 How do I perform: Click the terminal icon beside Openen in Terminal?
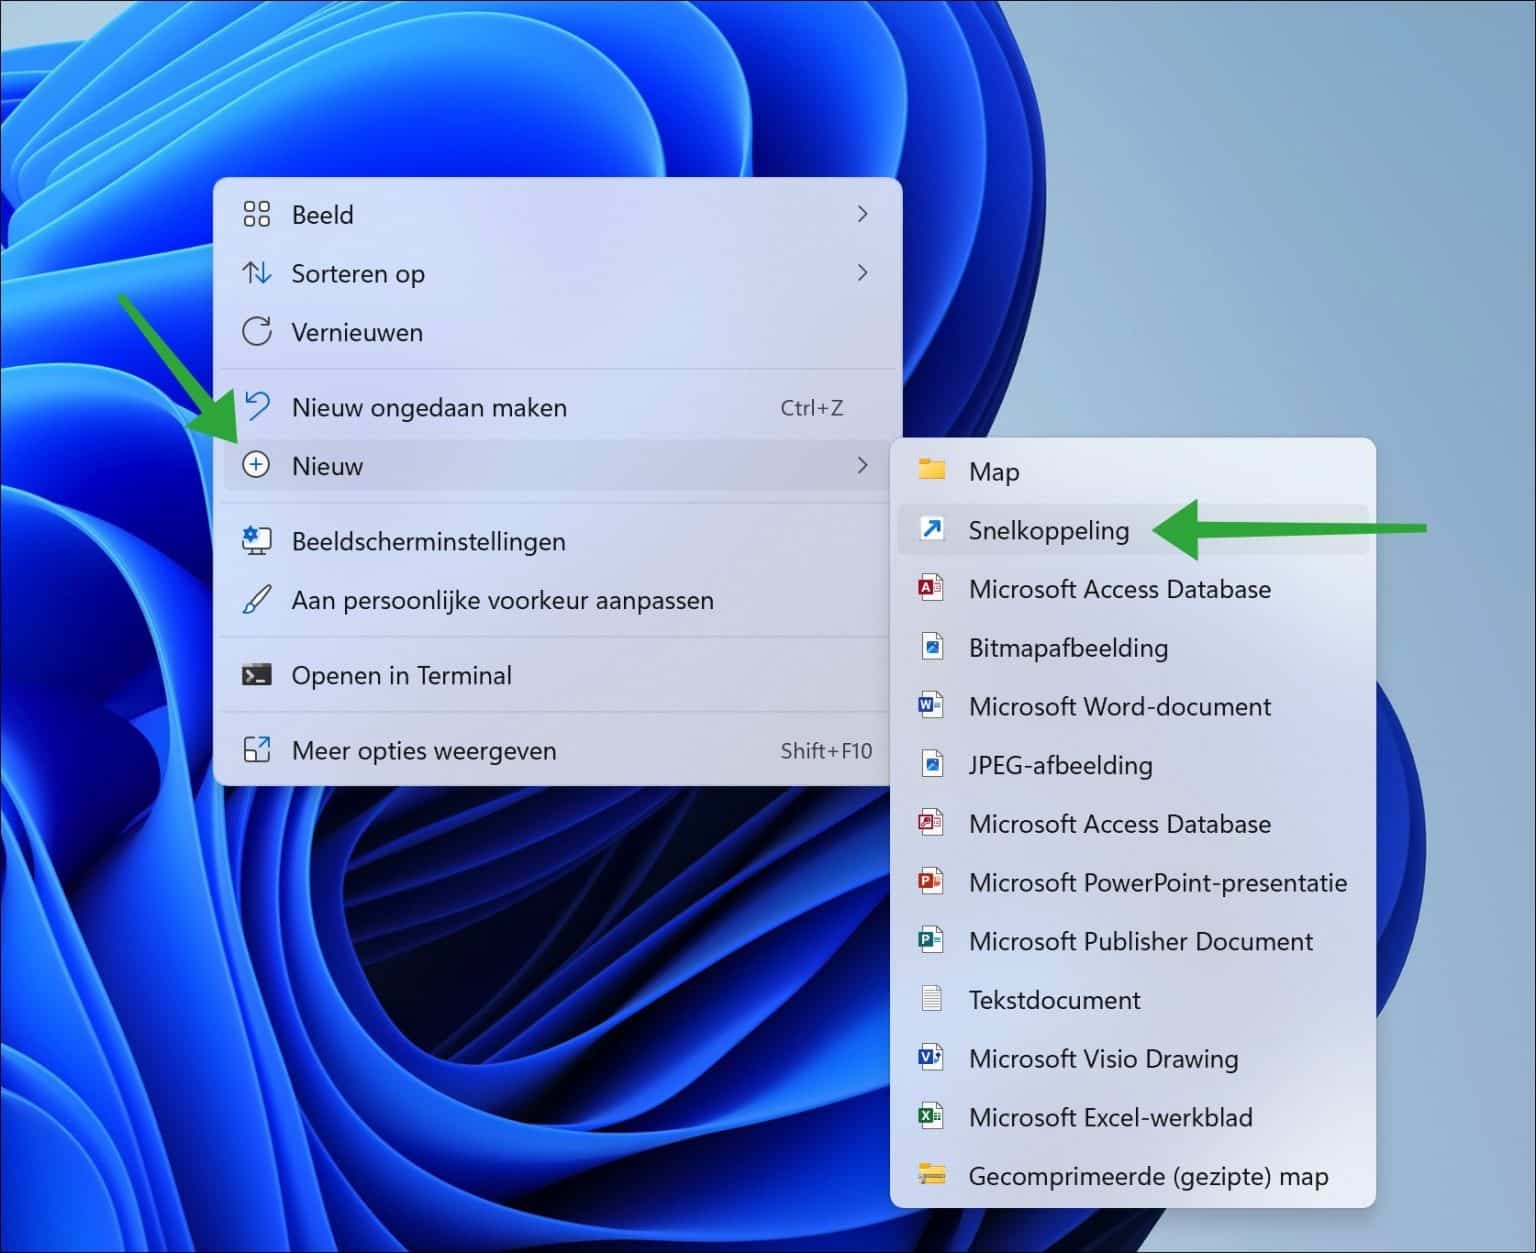257,675
